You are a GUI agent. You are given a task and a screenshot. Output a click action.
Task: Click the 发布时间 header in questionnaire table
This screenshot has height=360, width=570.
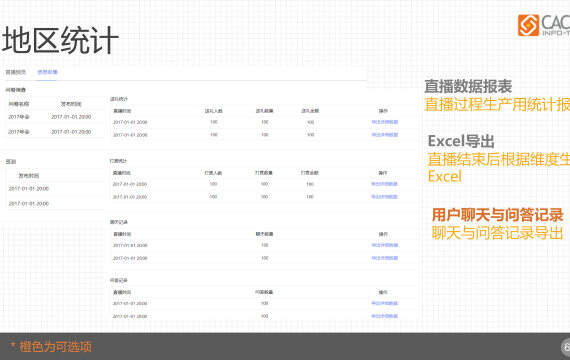(71, 104)
